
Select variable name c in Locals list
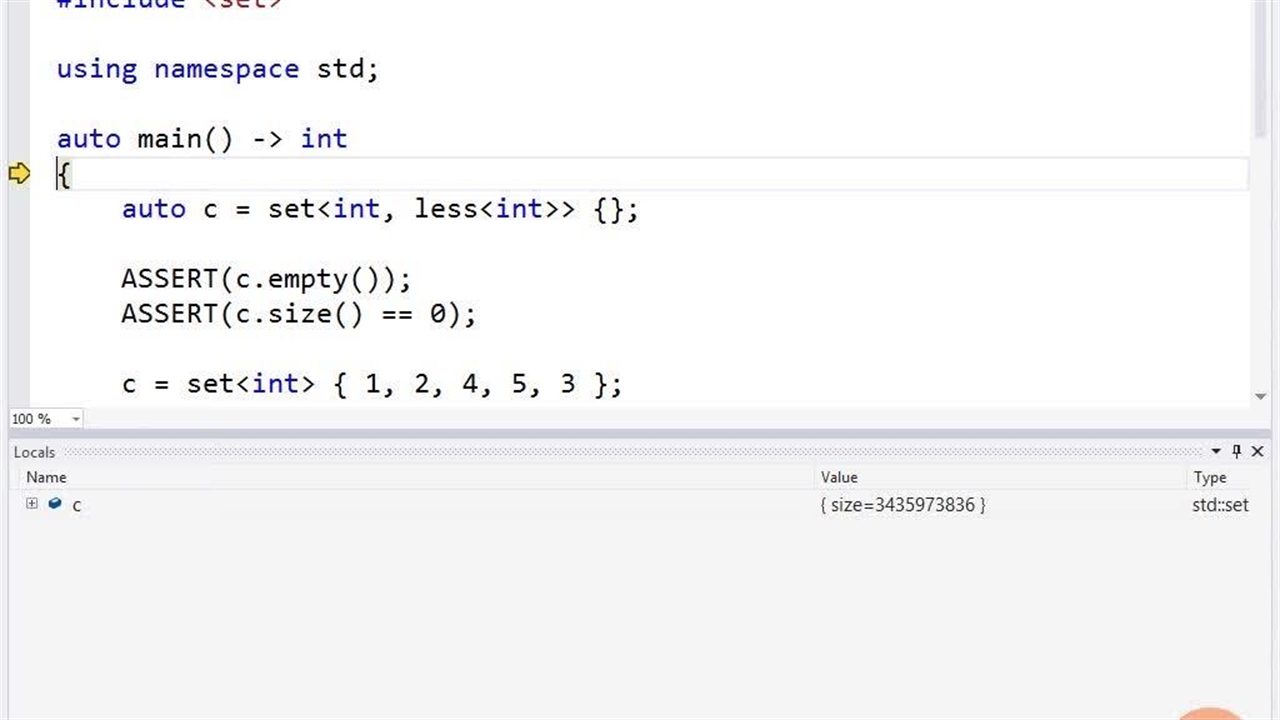point(76,505)
